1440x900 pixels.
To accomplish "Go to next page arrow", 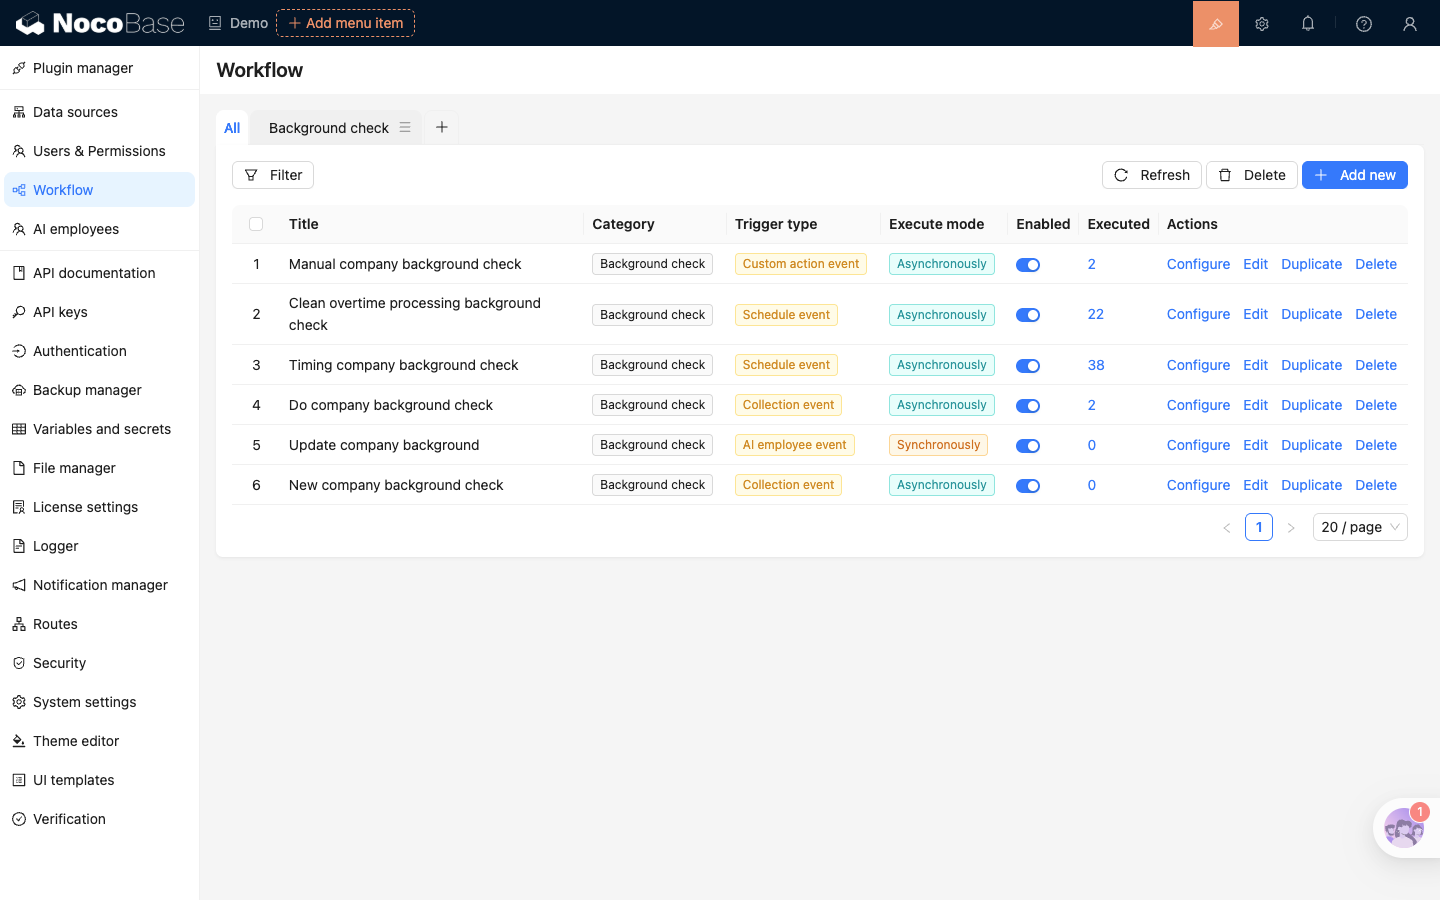I will [x=1291, y=527].
